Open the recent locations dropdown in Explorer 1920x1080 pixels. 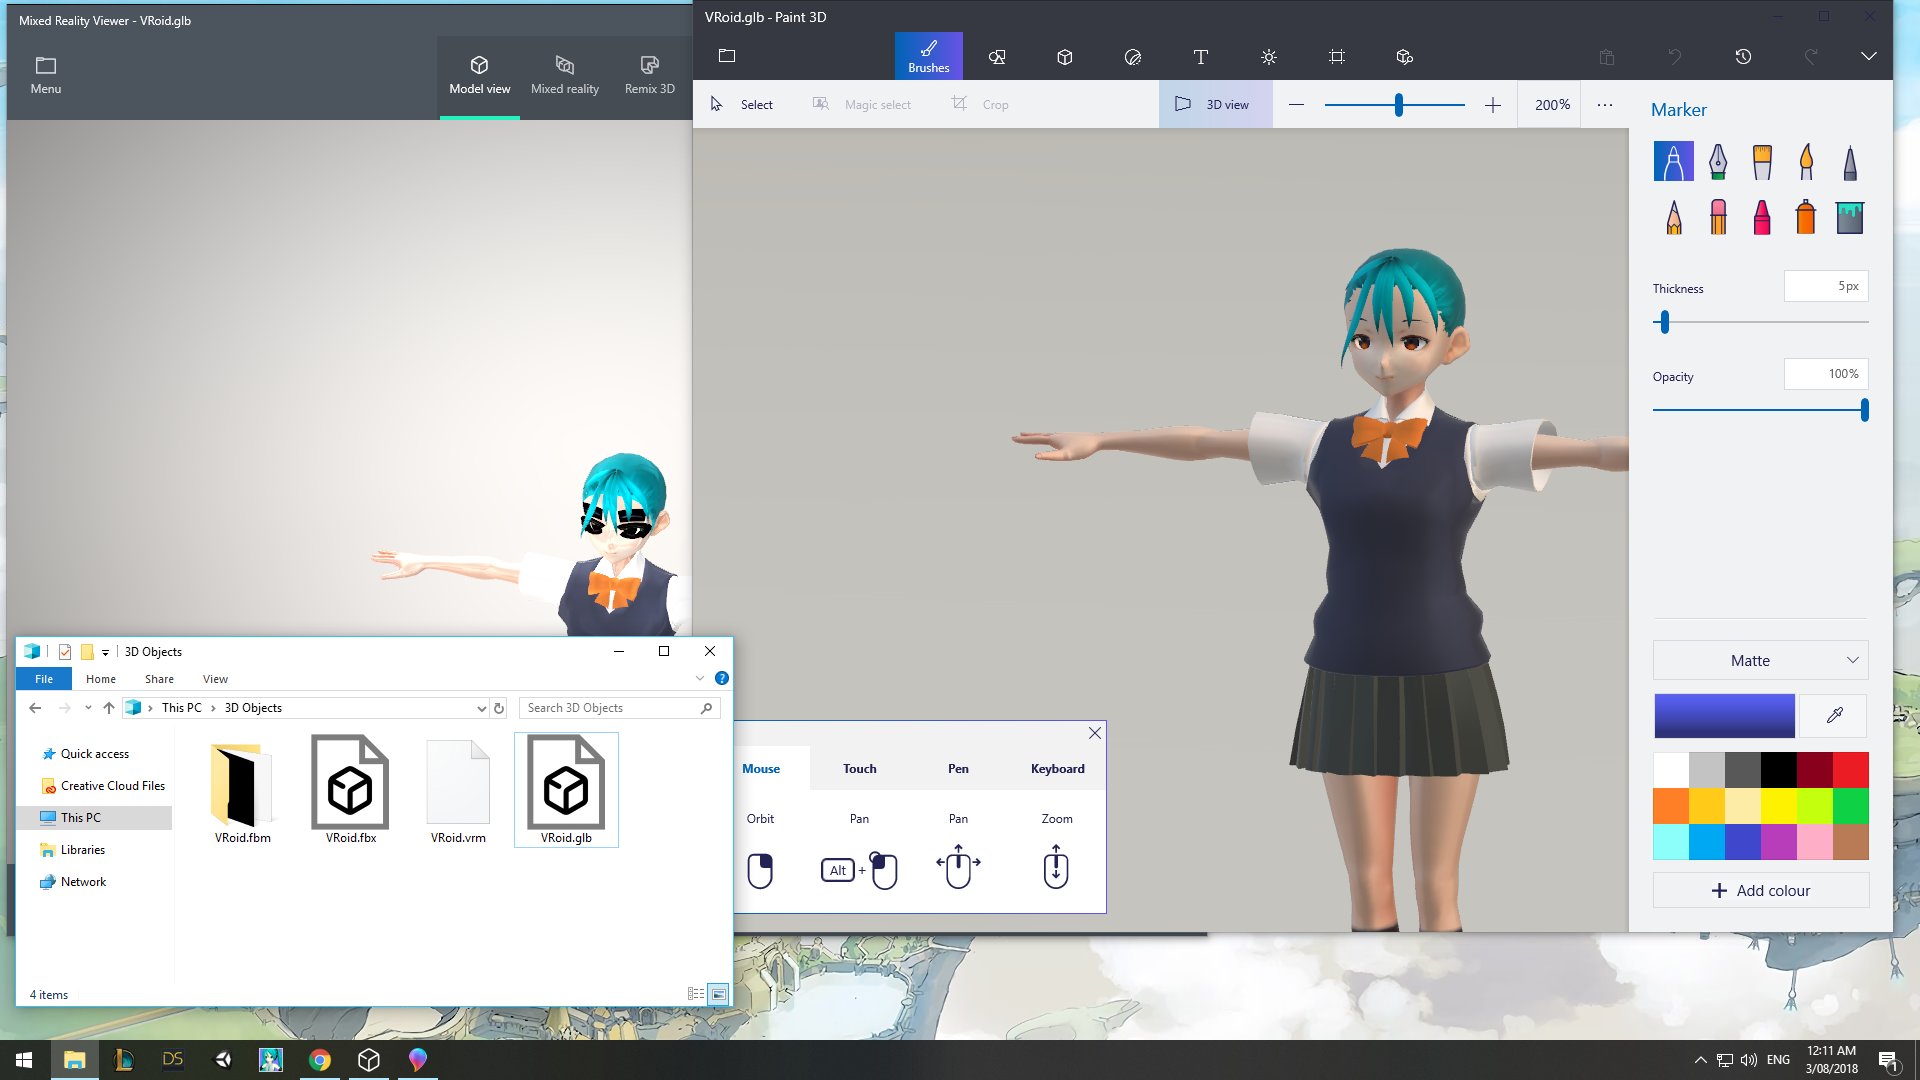pos(88,708)
